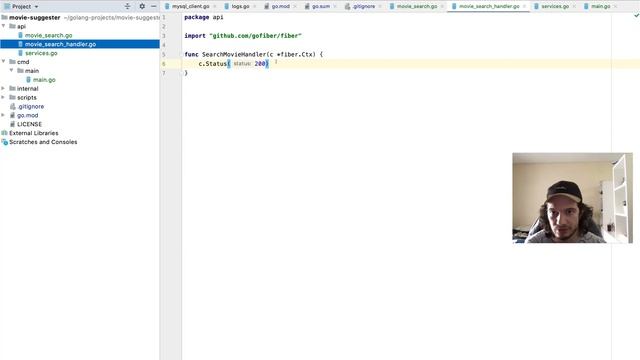
Task: Click the services.go file icon in tree
Action: 20,53
